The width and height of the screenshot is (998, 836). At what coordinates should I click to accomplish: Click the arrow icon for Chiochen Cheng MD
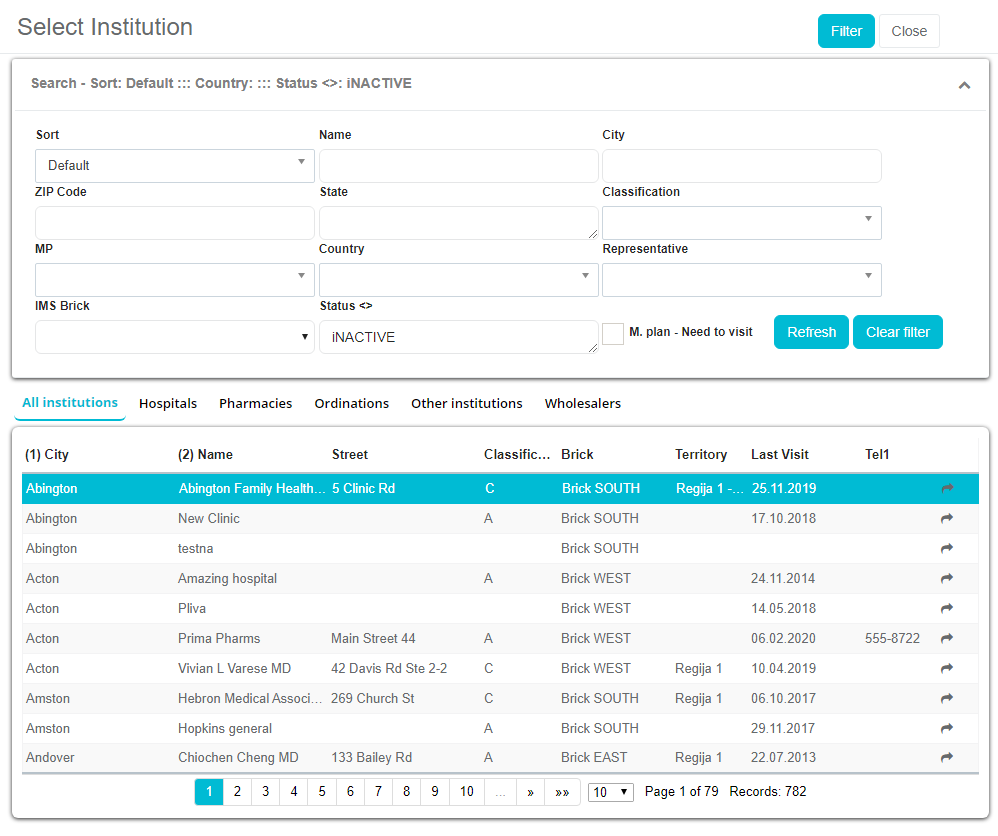click(x=947, y=758)
